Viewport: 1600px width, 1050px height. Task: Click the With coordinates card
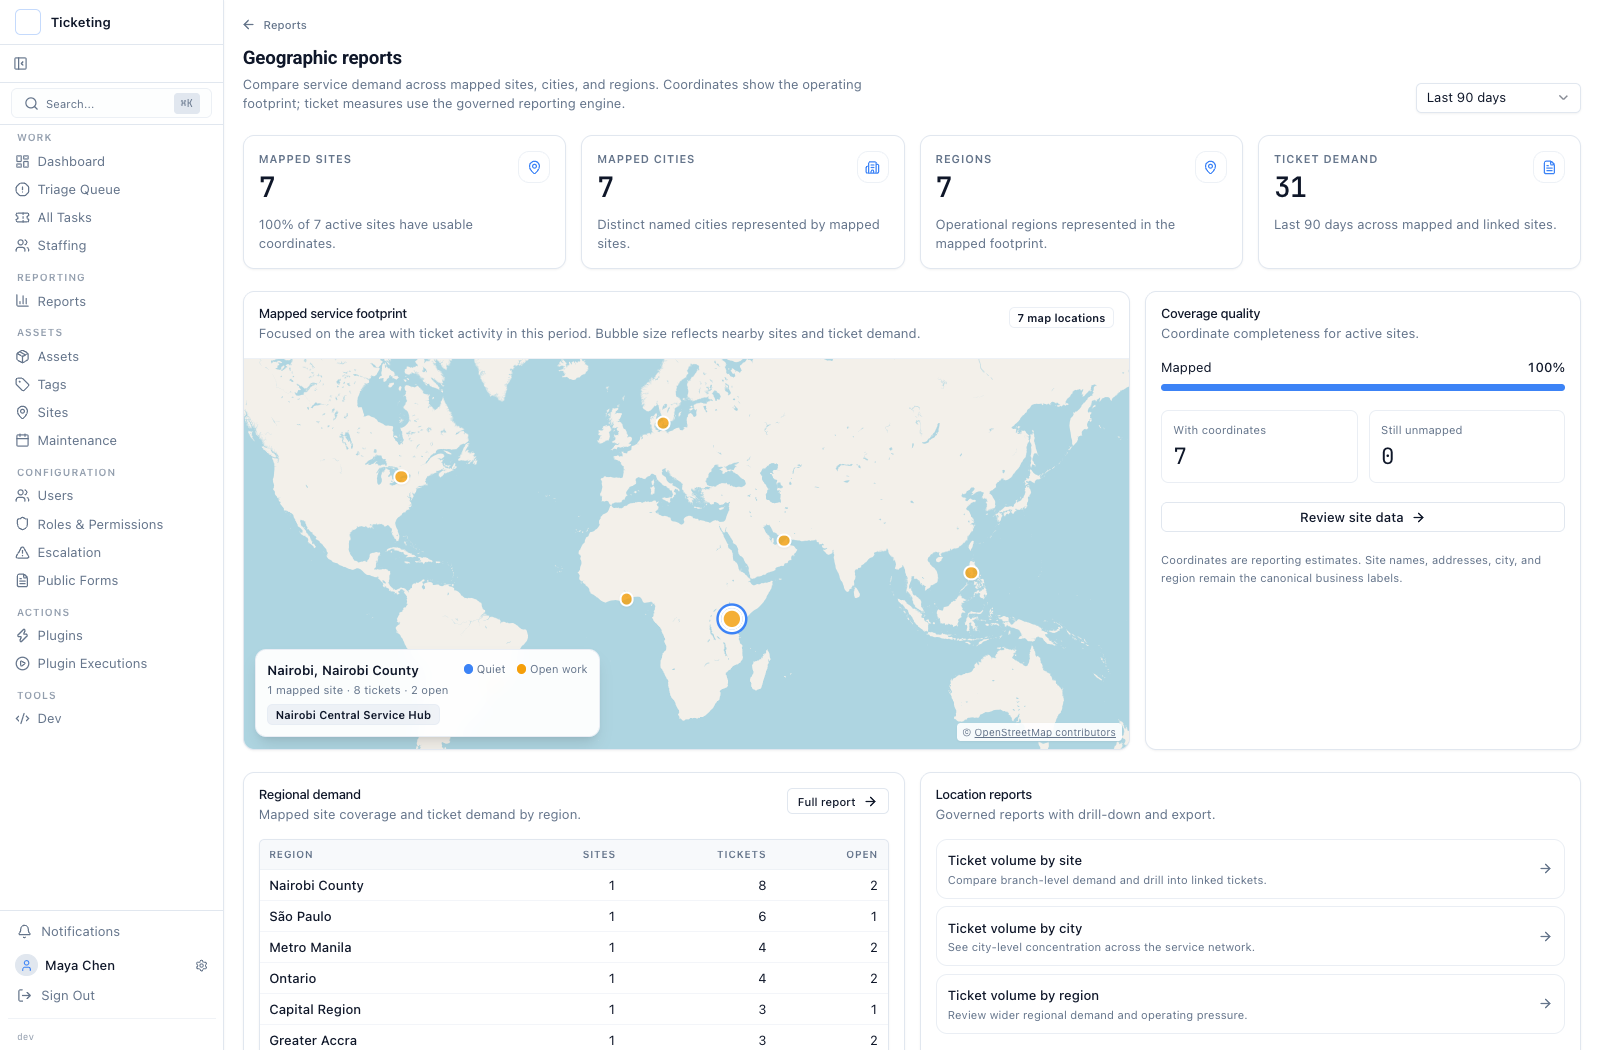coord(1259,447)
